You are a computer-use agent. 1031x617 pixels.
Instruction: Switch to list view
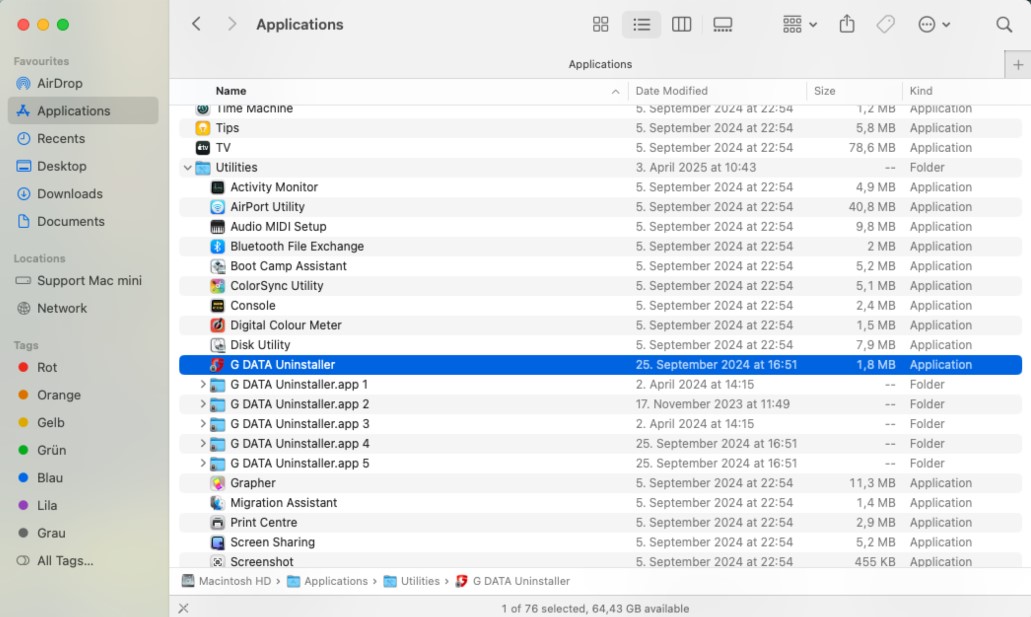pos(641,24)
